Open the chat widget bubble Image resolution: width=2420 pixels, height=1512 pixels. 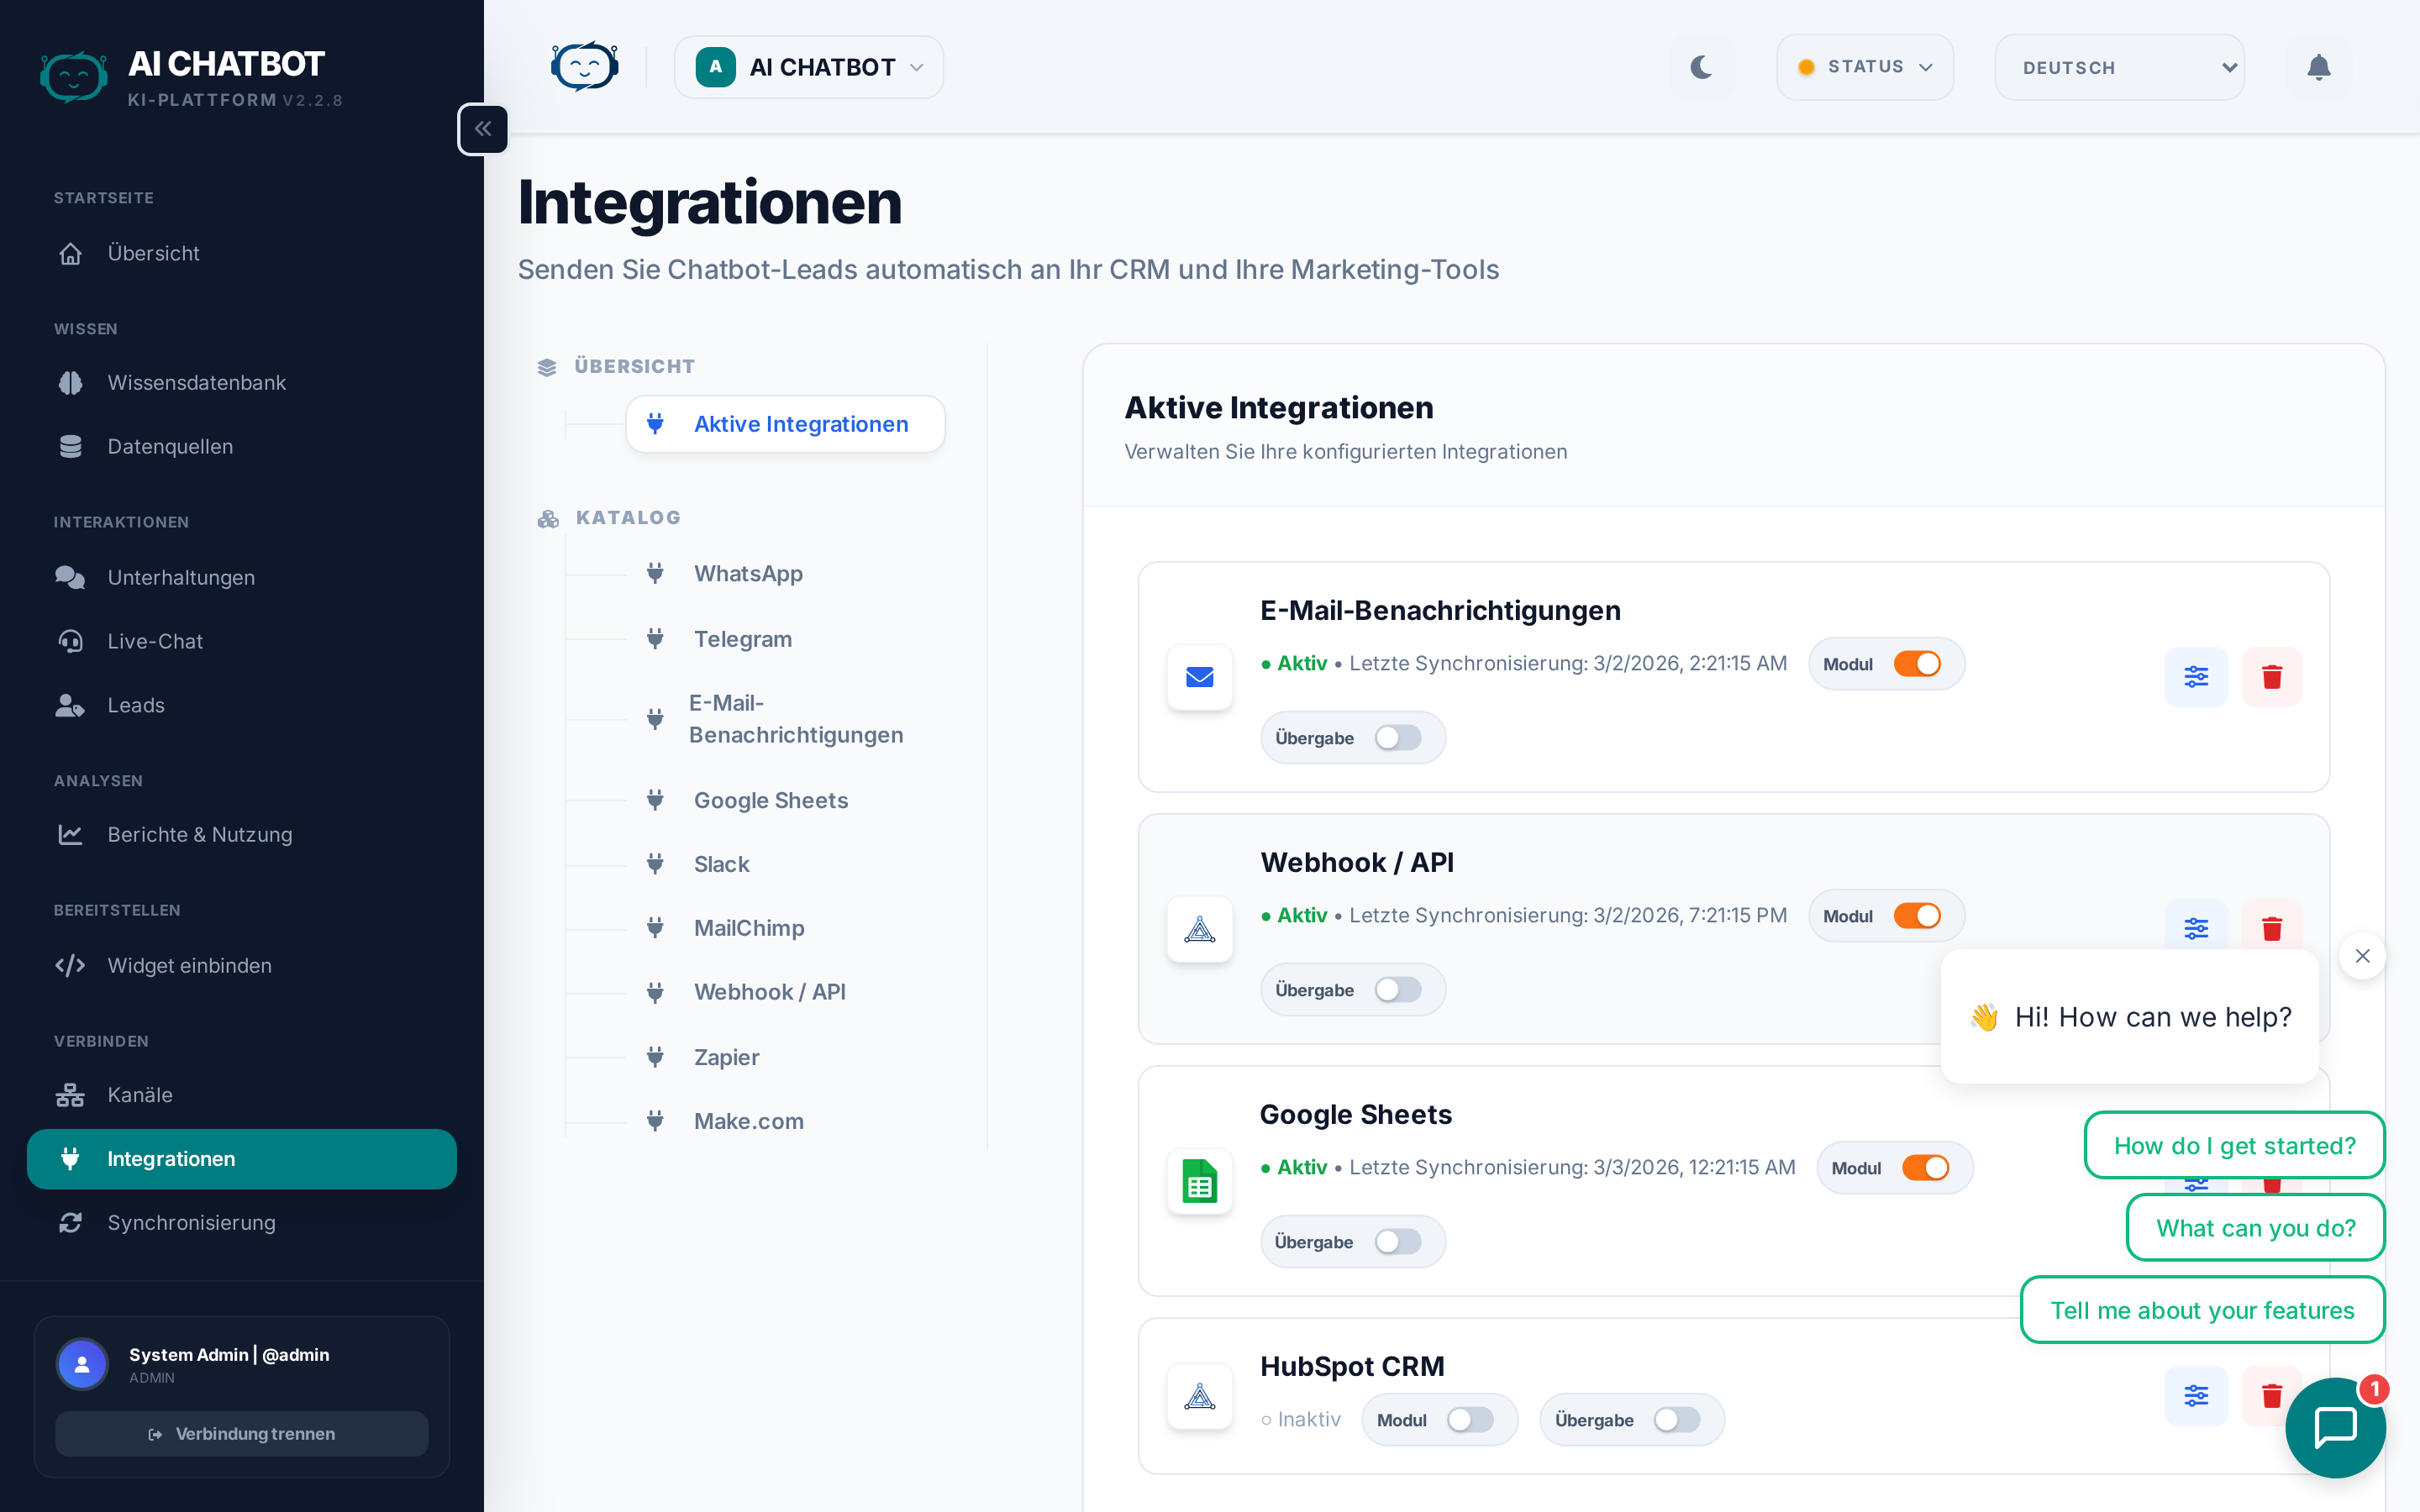click(2335, 1427)
